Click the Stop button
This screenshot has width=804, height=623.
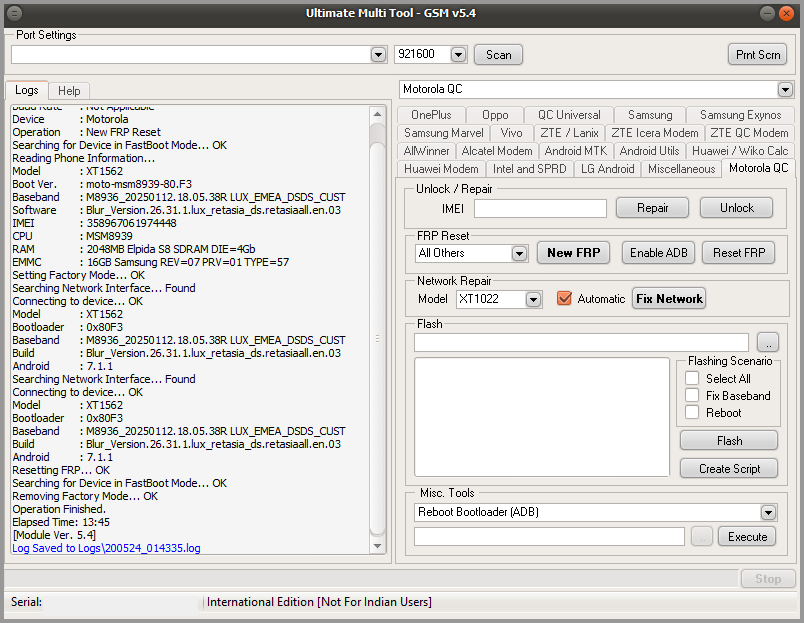768,579
